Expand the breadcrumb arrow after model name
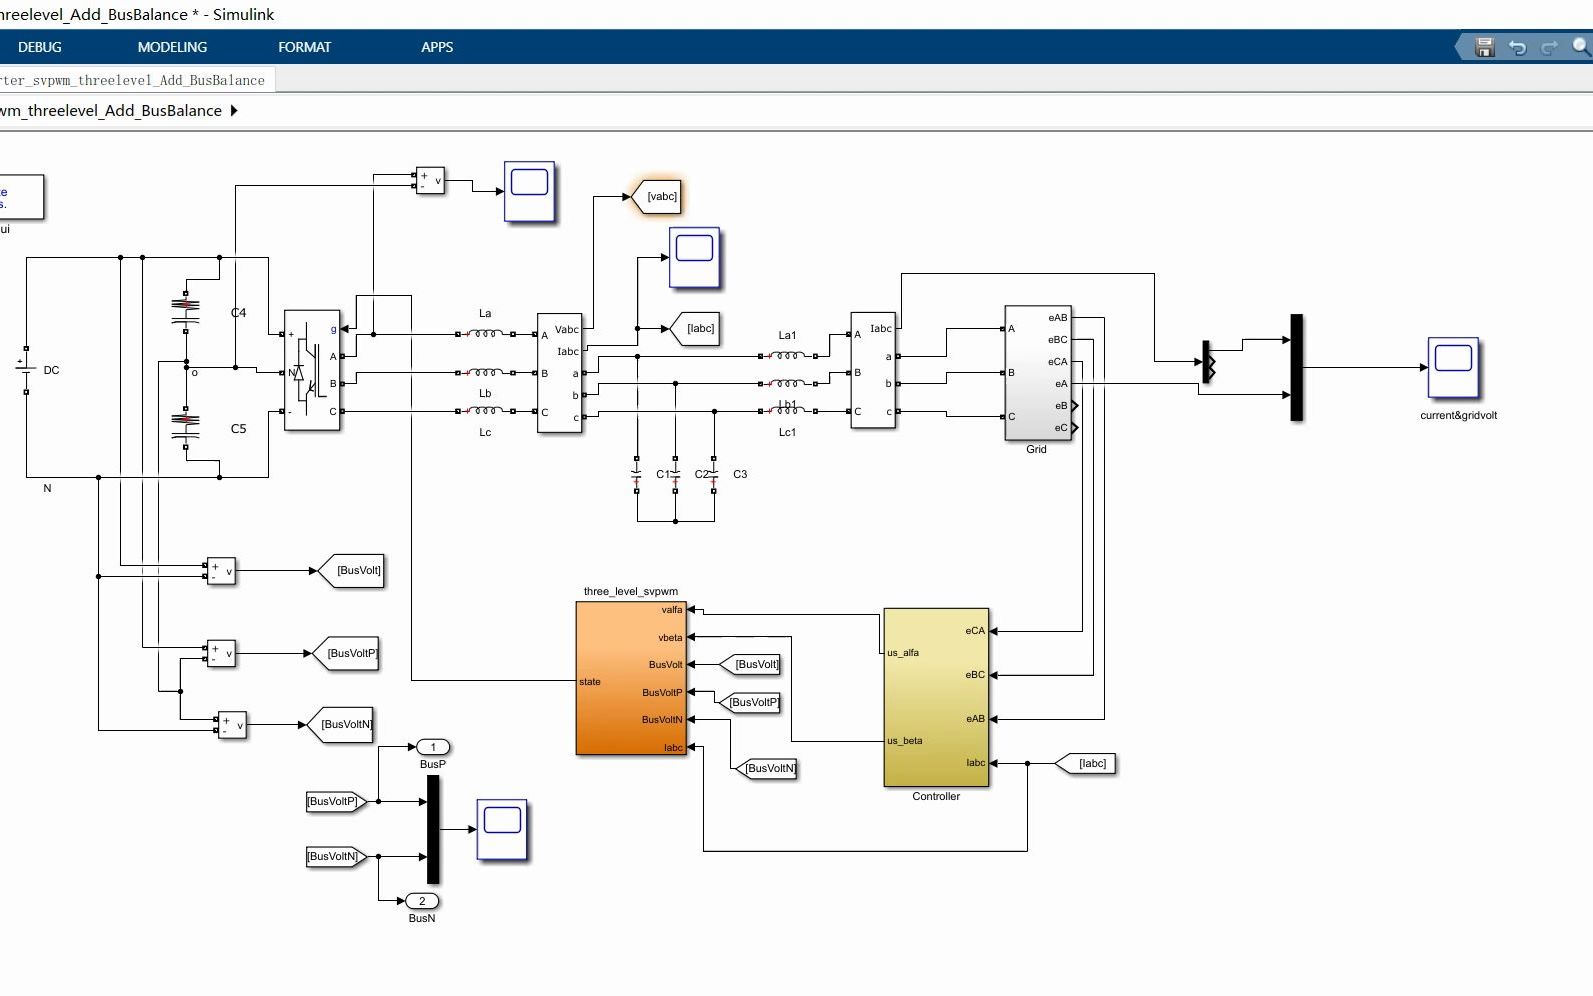This screenshot has height=996, width=1593. click(234, 111)
